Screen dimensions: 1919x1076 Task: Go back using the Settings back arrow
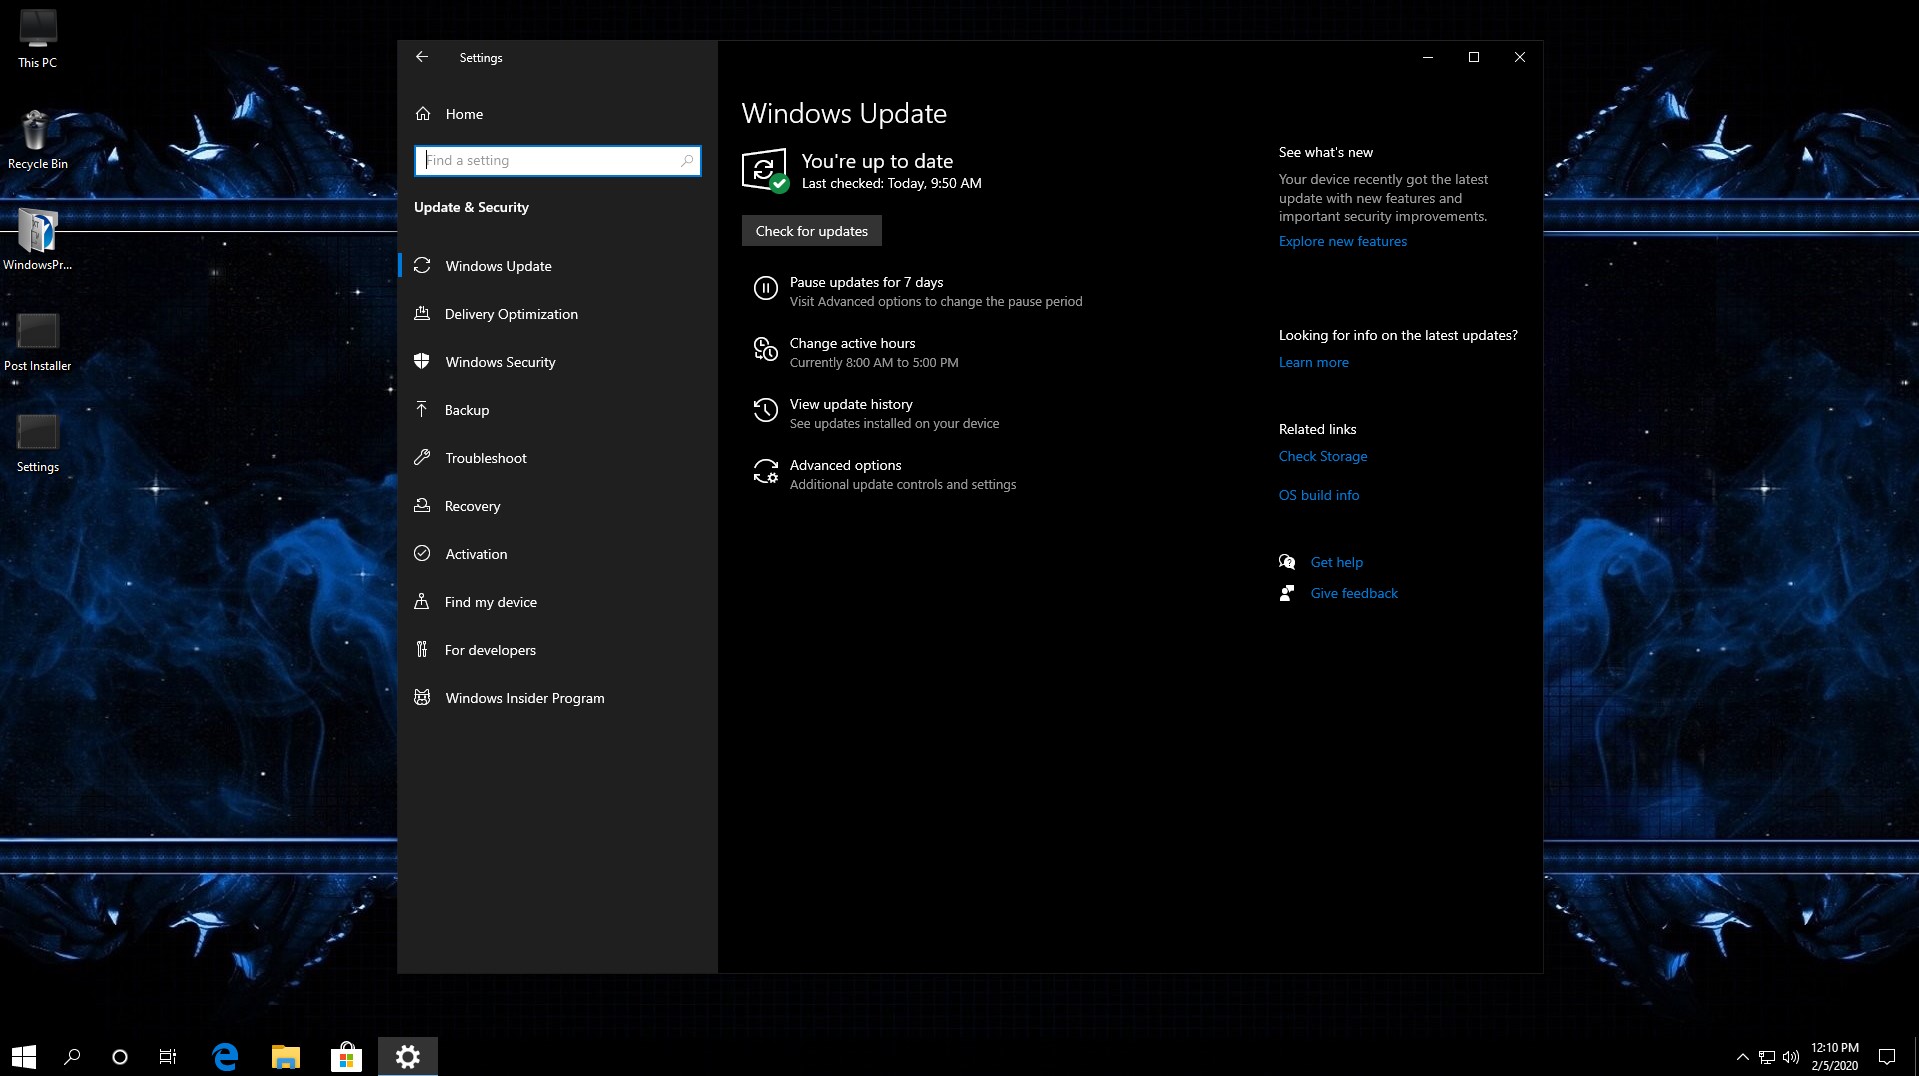(422, 57)
